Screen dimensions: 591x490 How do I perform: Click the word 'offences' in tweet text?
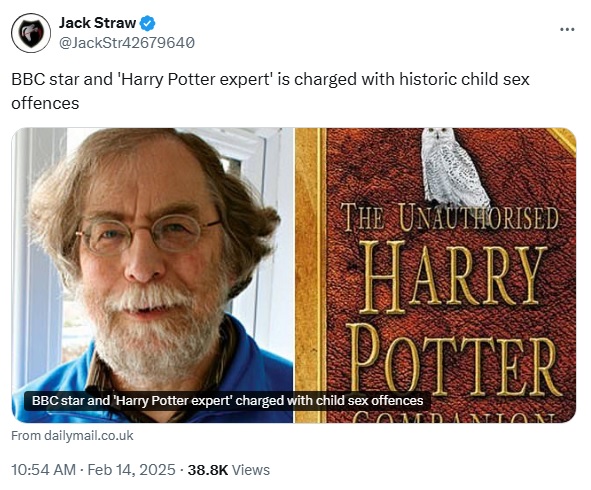pos(45,103)
